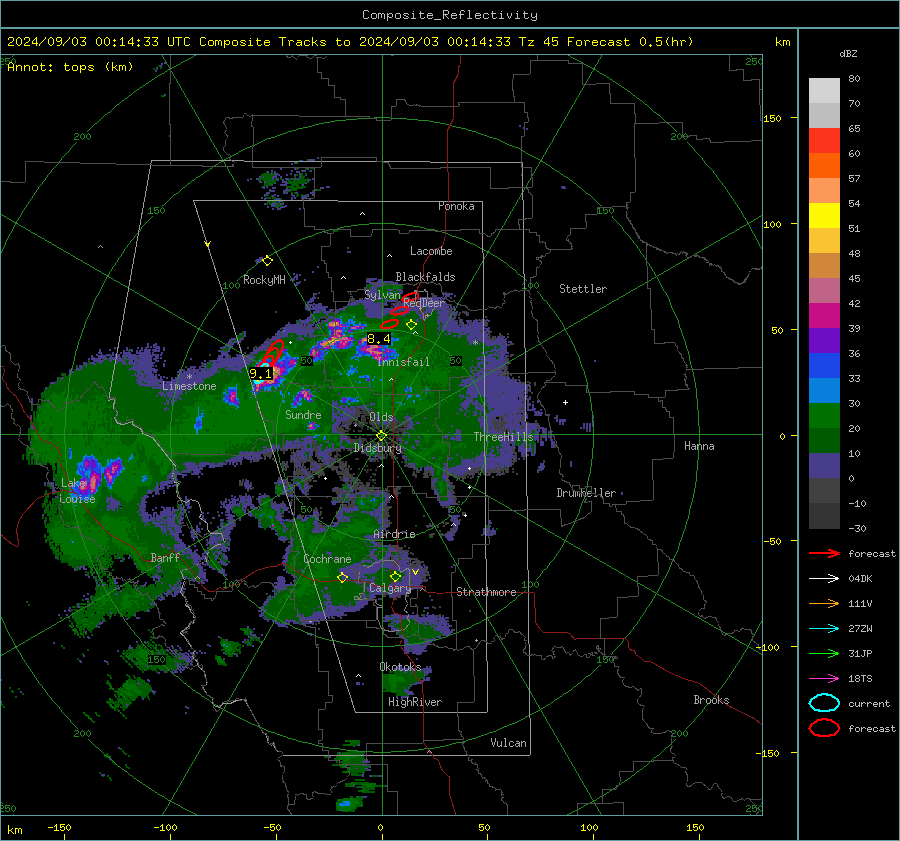Click the green swatch between 30 and 20
The width and height of the screenshot is (900, 841).
824,416
